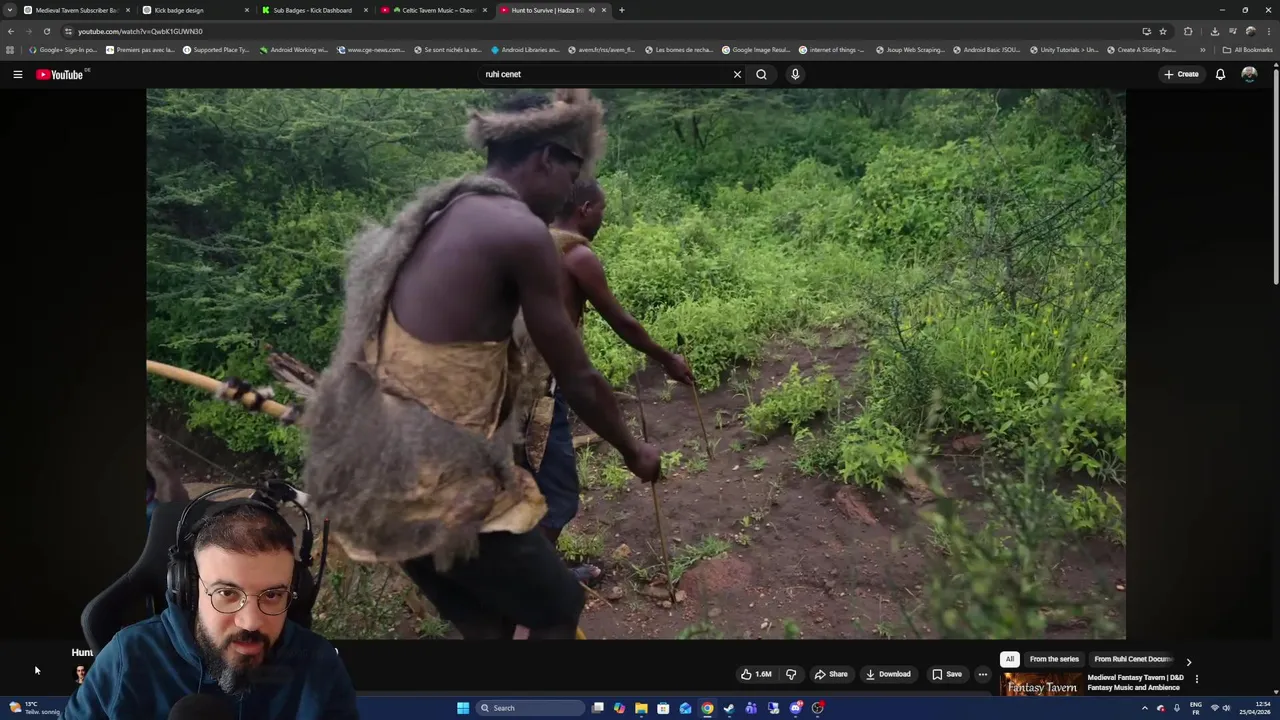Open the Android Working bookmark

[x=293, y=49]
